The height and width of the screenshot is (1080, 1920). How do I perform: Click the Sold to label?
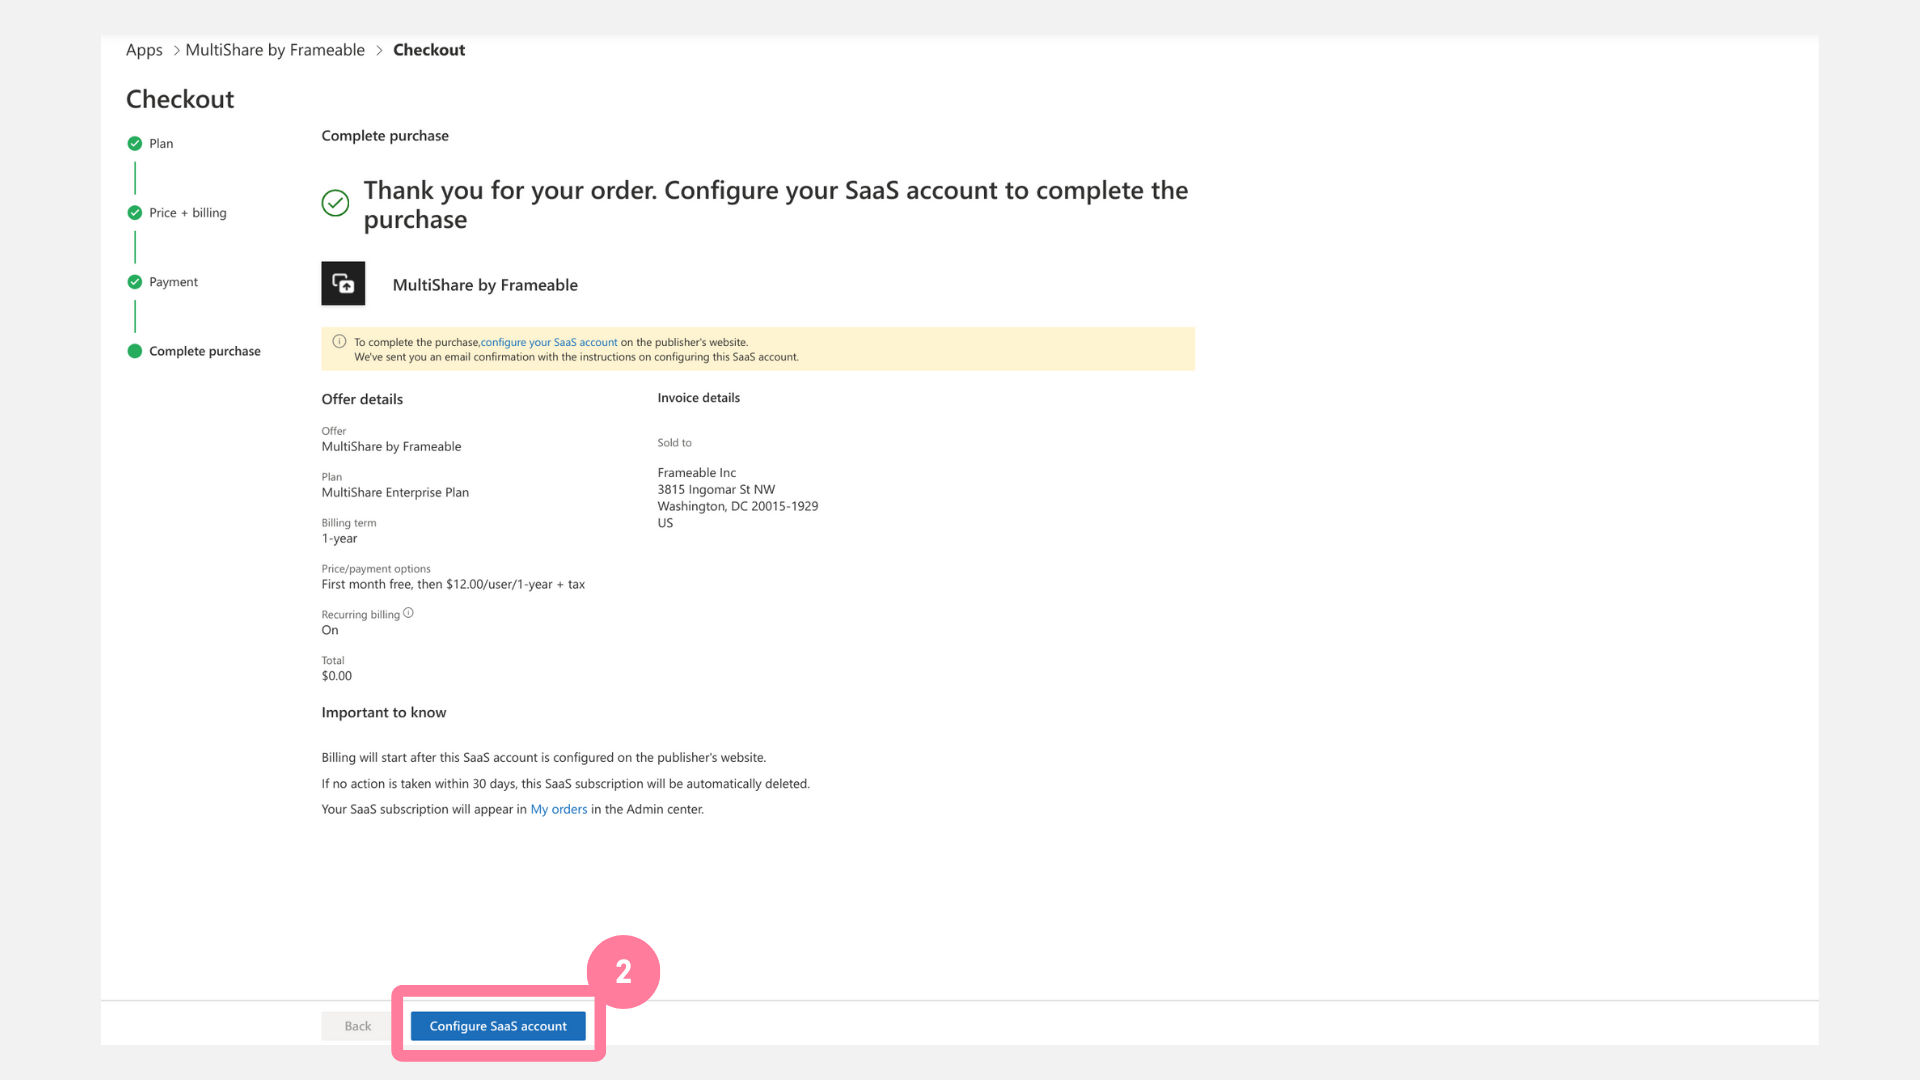[x=674, y=443]
